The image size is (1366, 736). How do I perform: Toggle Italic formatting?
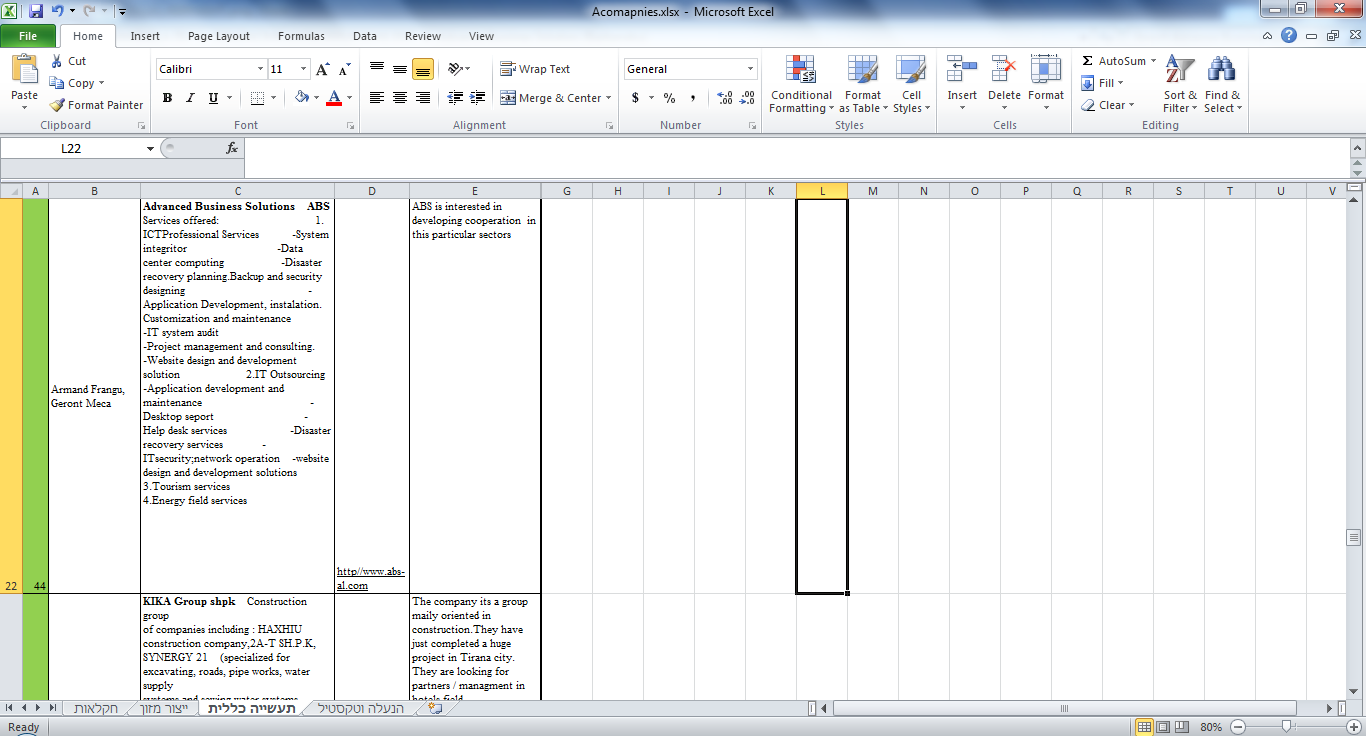point(190,98)
